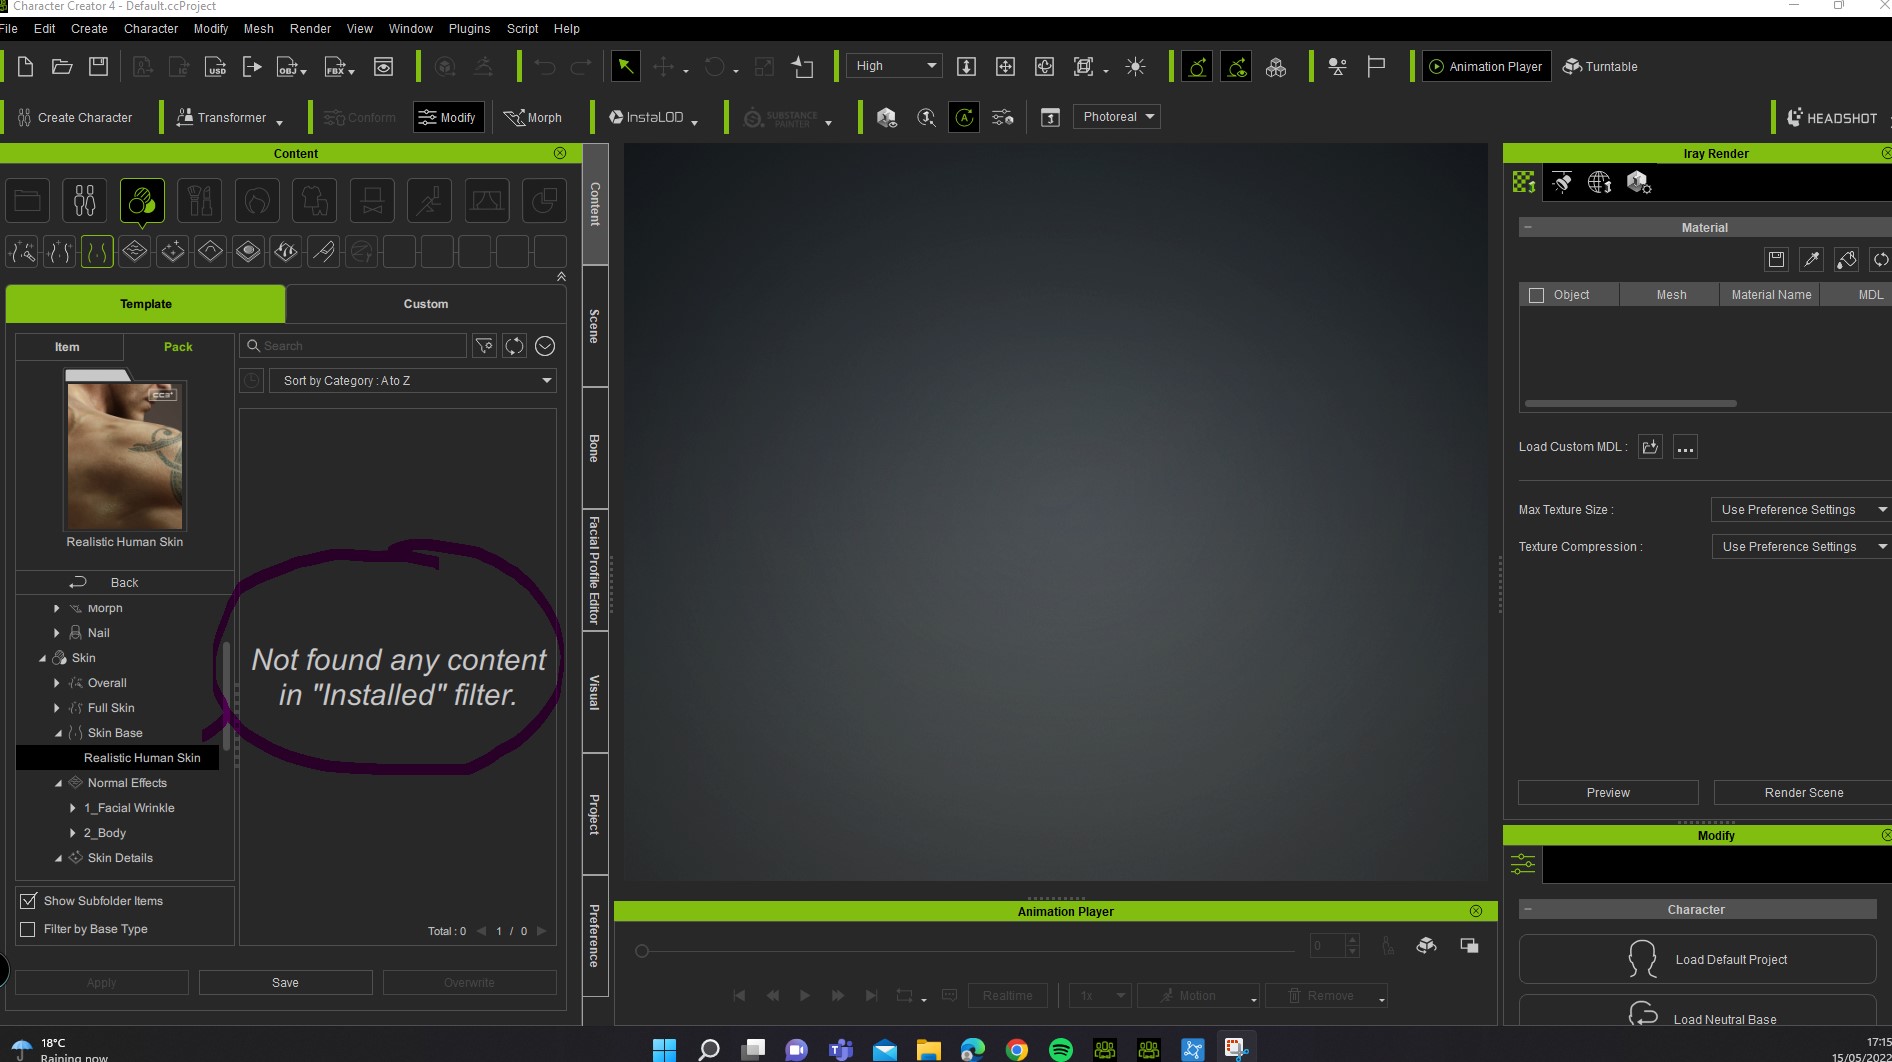The height and width of the screenshot is (1062, 1892).
Task: Click the Preview render button
Action: tap(1608, 793)
